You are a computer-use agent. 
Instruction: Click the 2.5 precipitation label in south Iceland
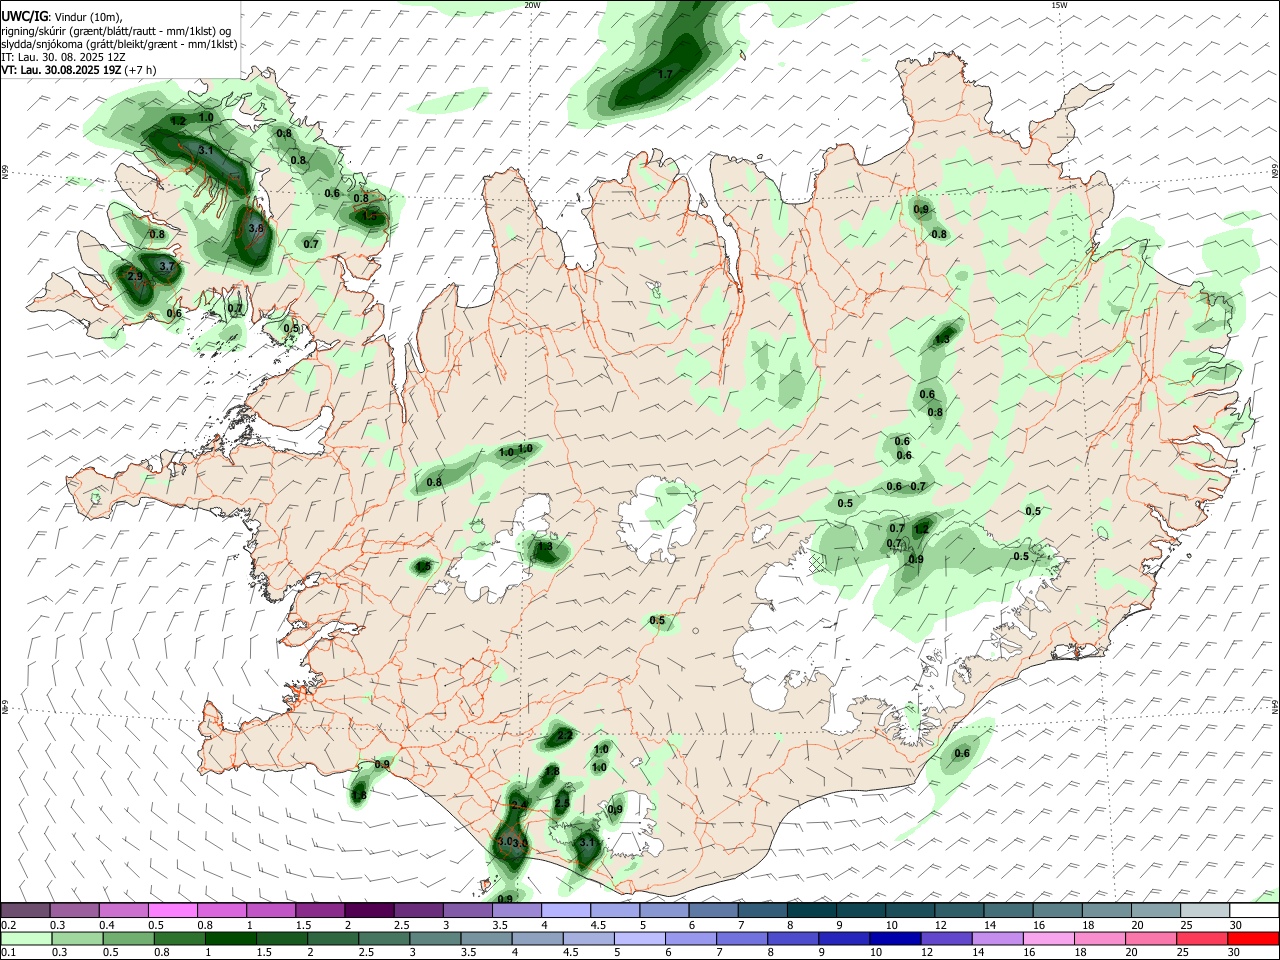click(x=562, y=803)
